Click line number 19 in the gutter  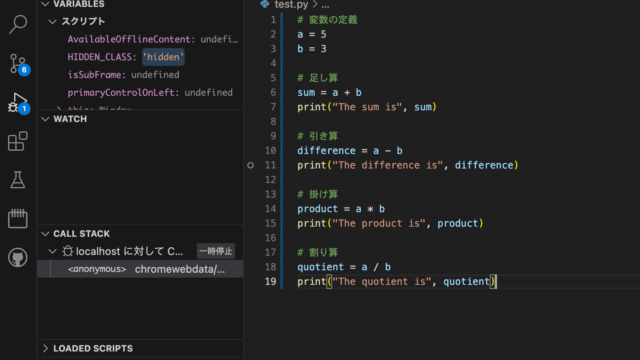tap(271, 282)
